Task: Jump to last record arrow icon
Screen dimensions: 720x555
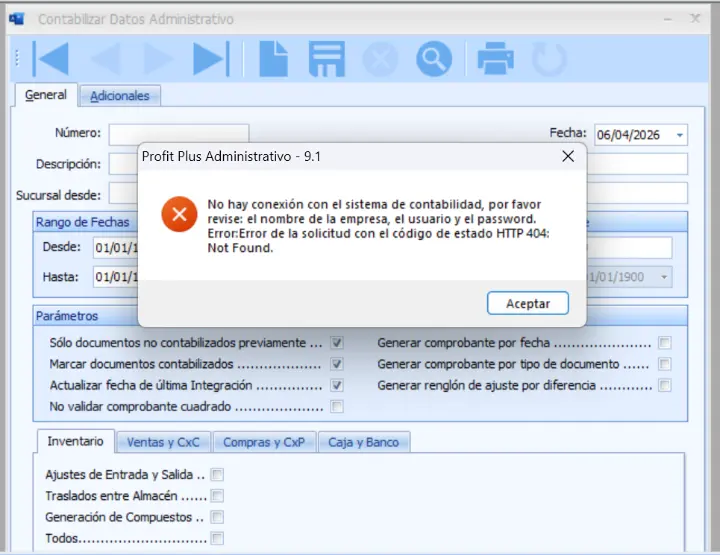Action: point(210,60)
